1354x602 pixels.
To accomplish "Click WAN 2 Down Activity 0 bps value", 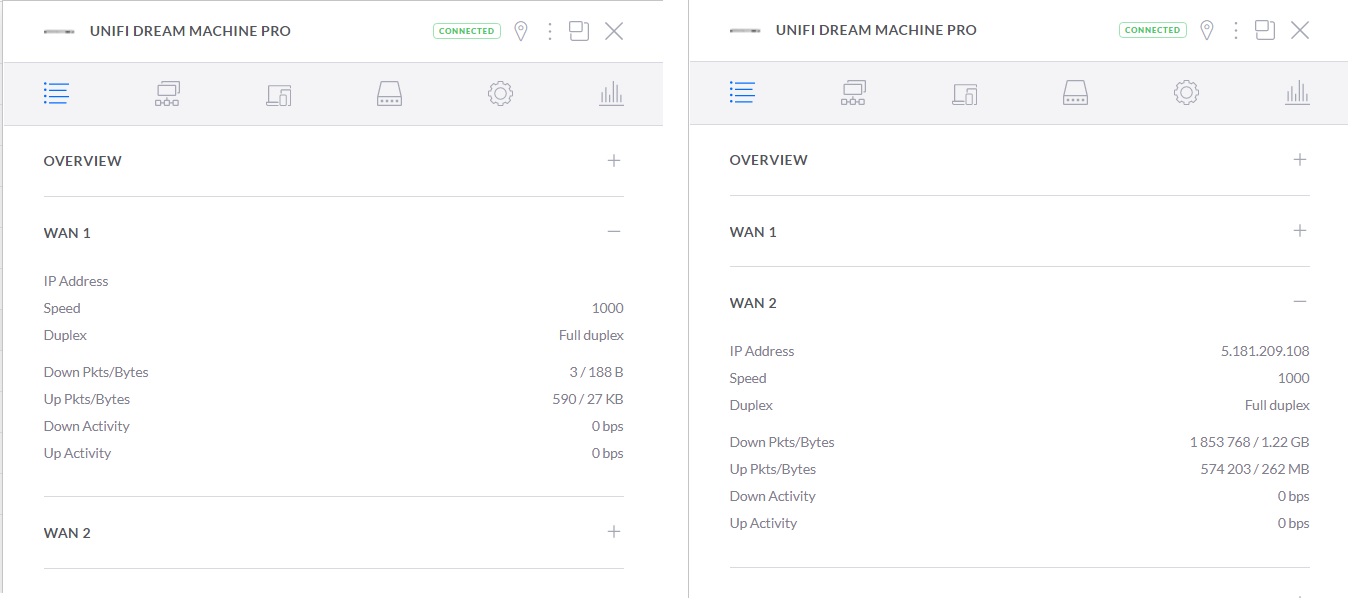I will (x=1293, y=496).
